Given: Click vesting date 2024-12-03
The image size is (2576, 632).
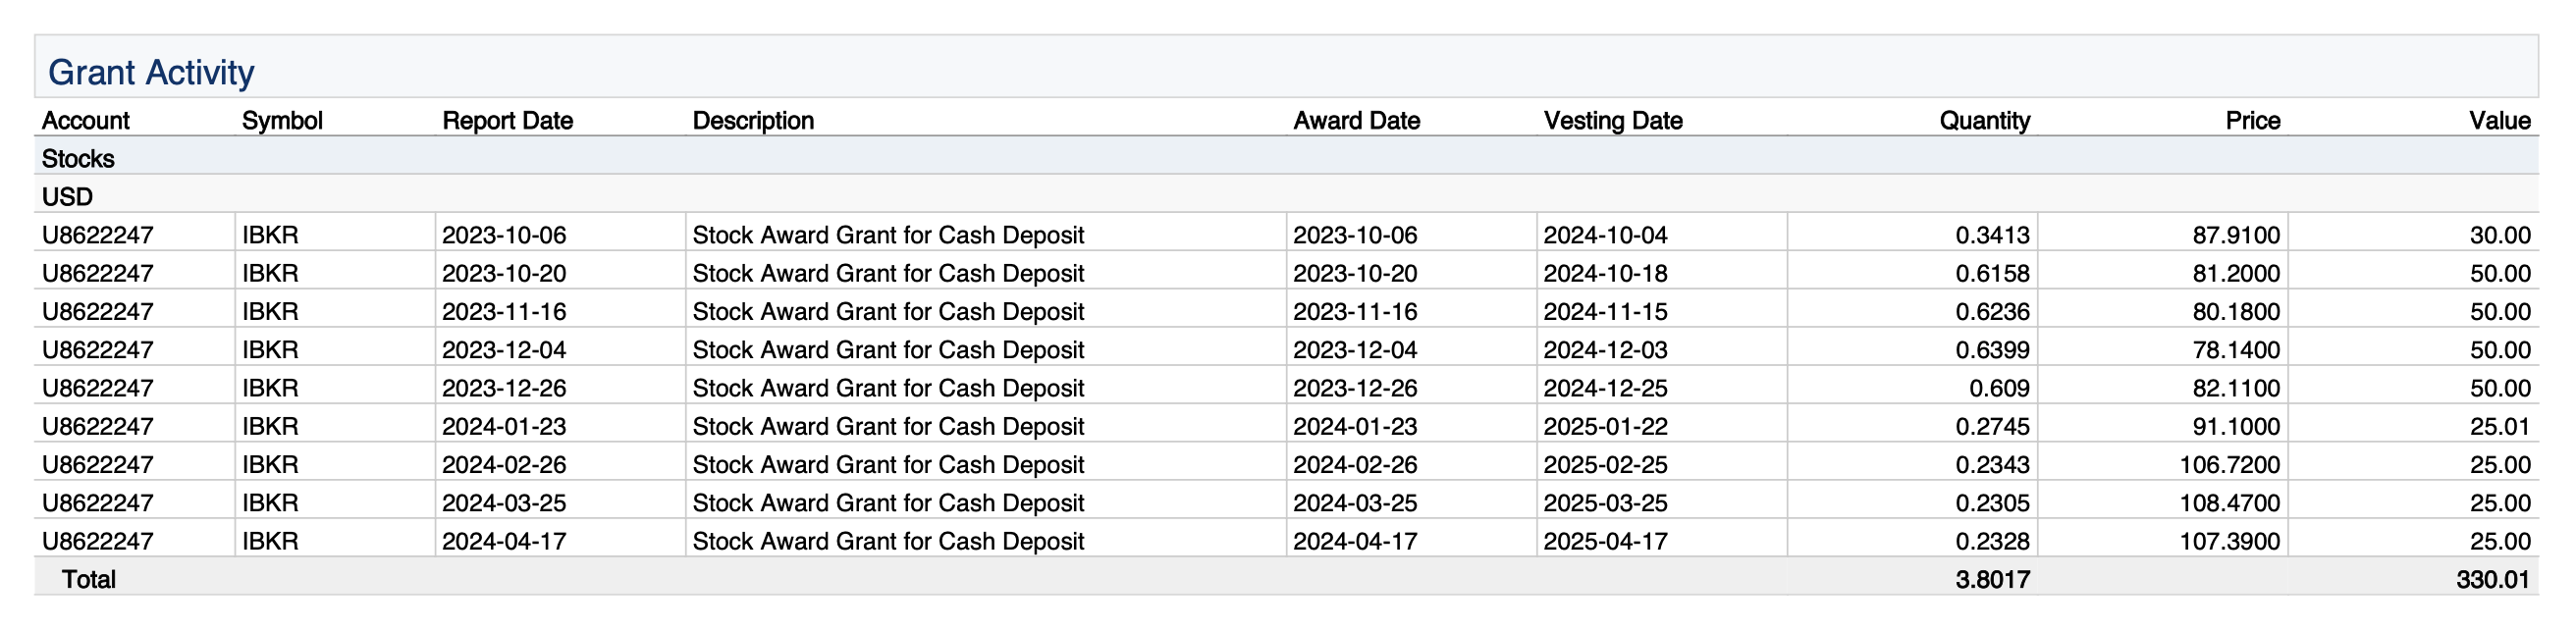Looking at the screenshot, I should (x=1606, y=350).
